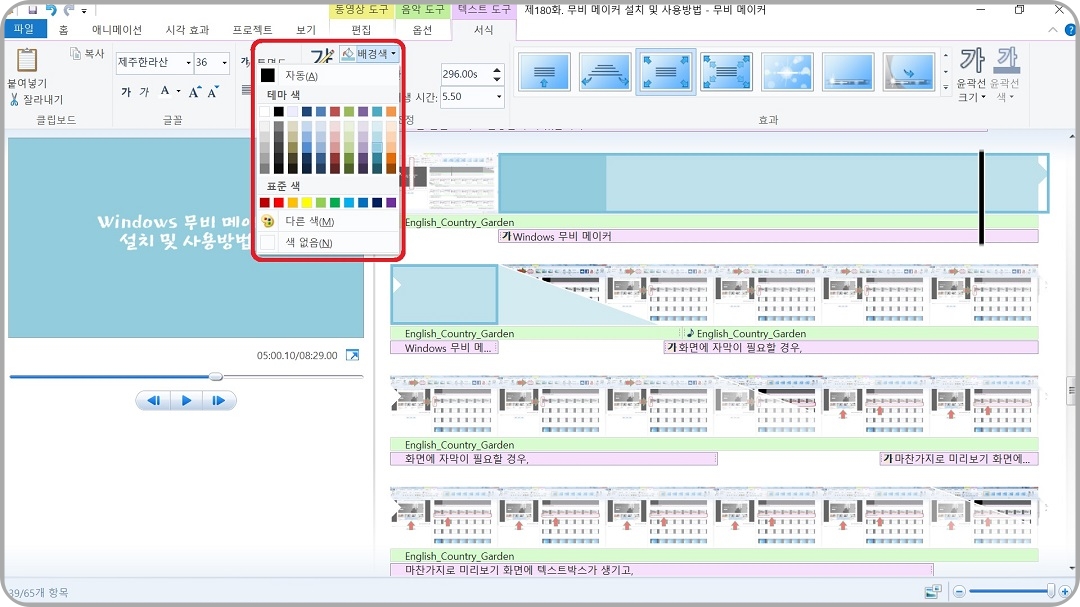Click the black playhead marker on timeline
The height and width of the screenshot is (607, 1080).
point(982,197)
